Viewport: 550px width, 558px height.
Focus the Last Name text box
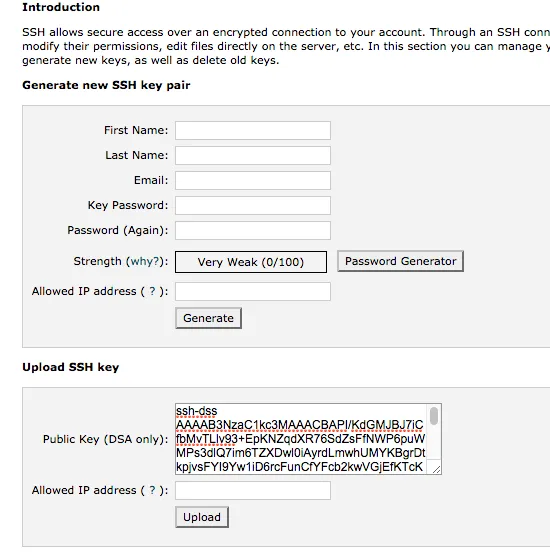[x=253, y=156]
